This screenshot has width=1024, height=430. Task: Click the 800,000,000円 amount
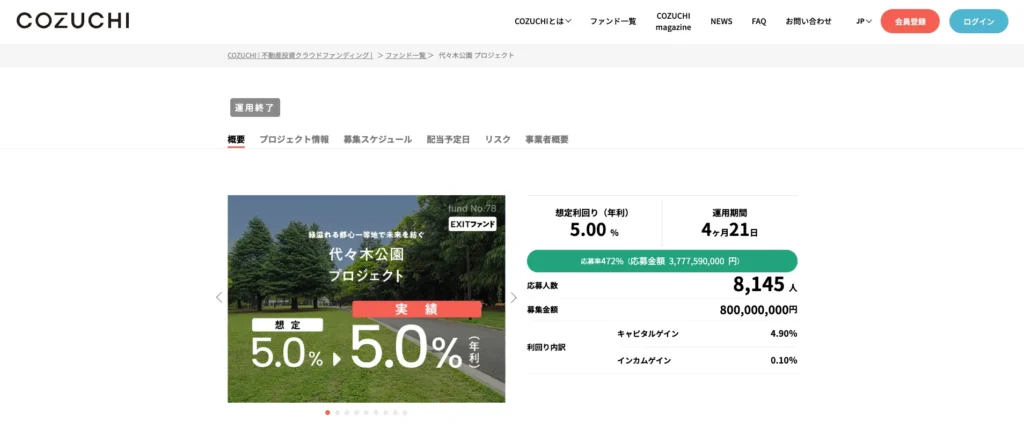[759, 310]
